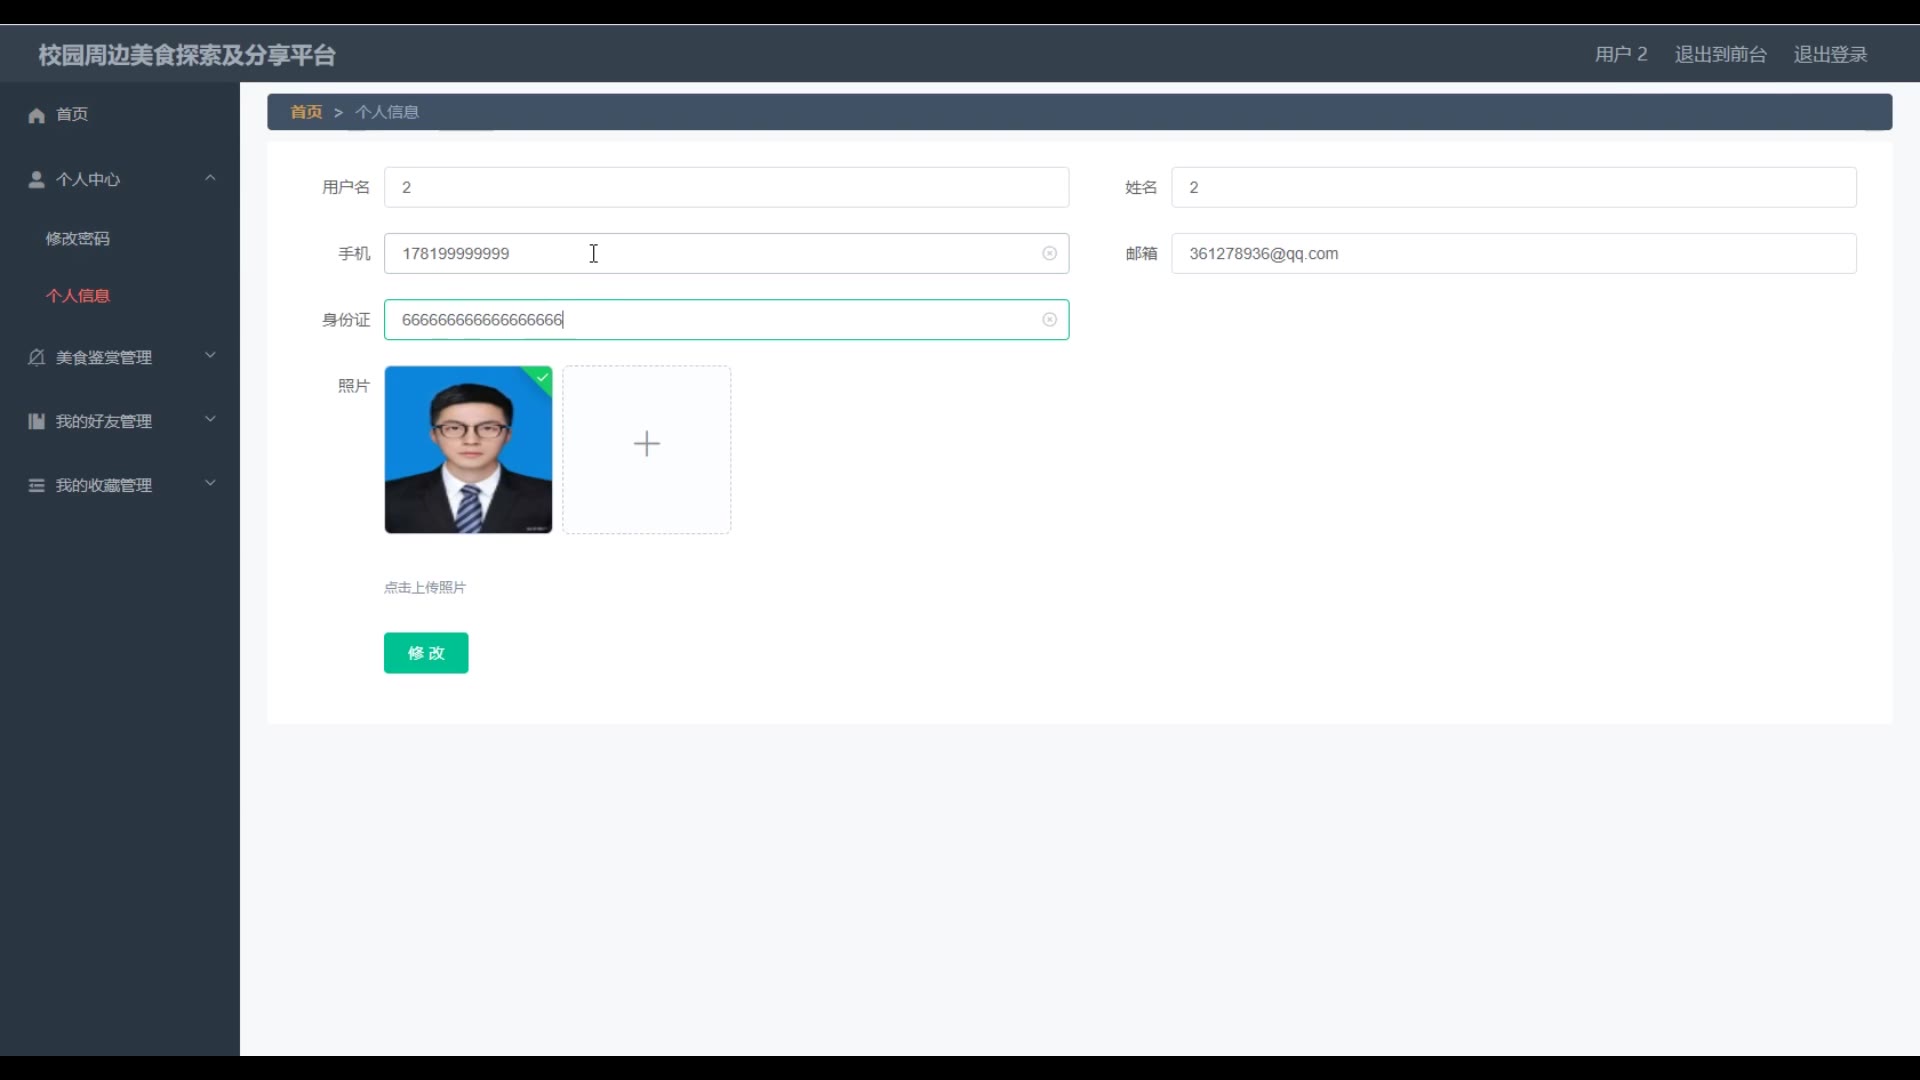Viewport: 1920px width, 1080px height.
Task: Click the 美食鉴赏管理 sidebar icon
Action: 37,357
